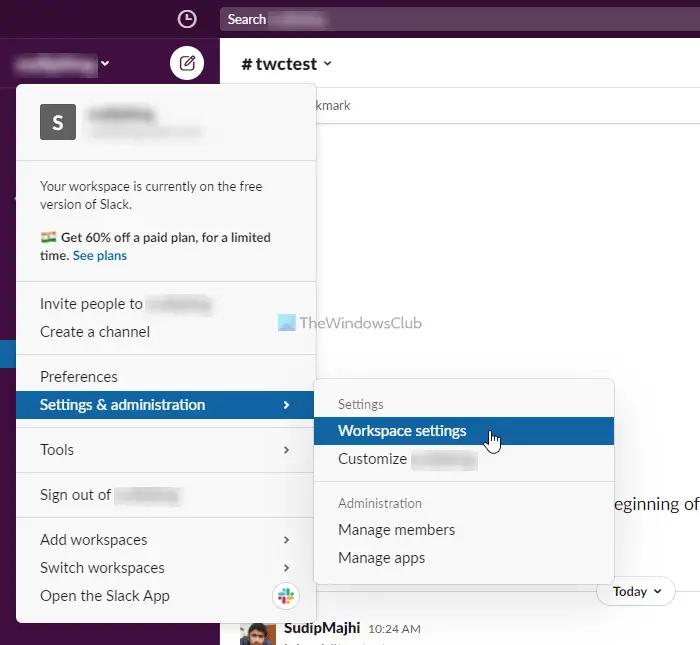Open the Today date dropdown
Image resolution: width=700 pixels, height=645 pixels.
pyautogui.click(x=636, y=591)
